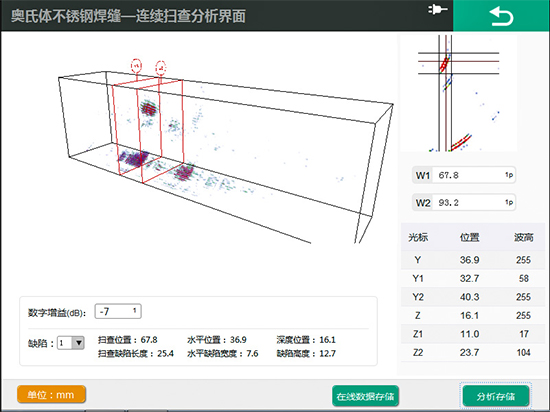Click the 分析存储 button
The image size is (550, 412).
pos(496,396)
